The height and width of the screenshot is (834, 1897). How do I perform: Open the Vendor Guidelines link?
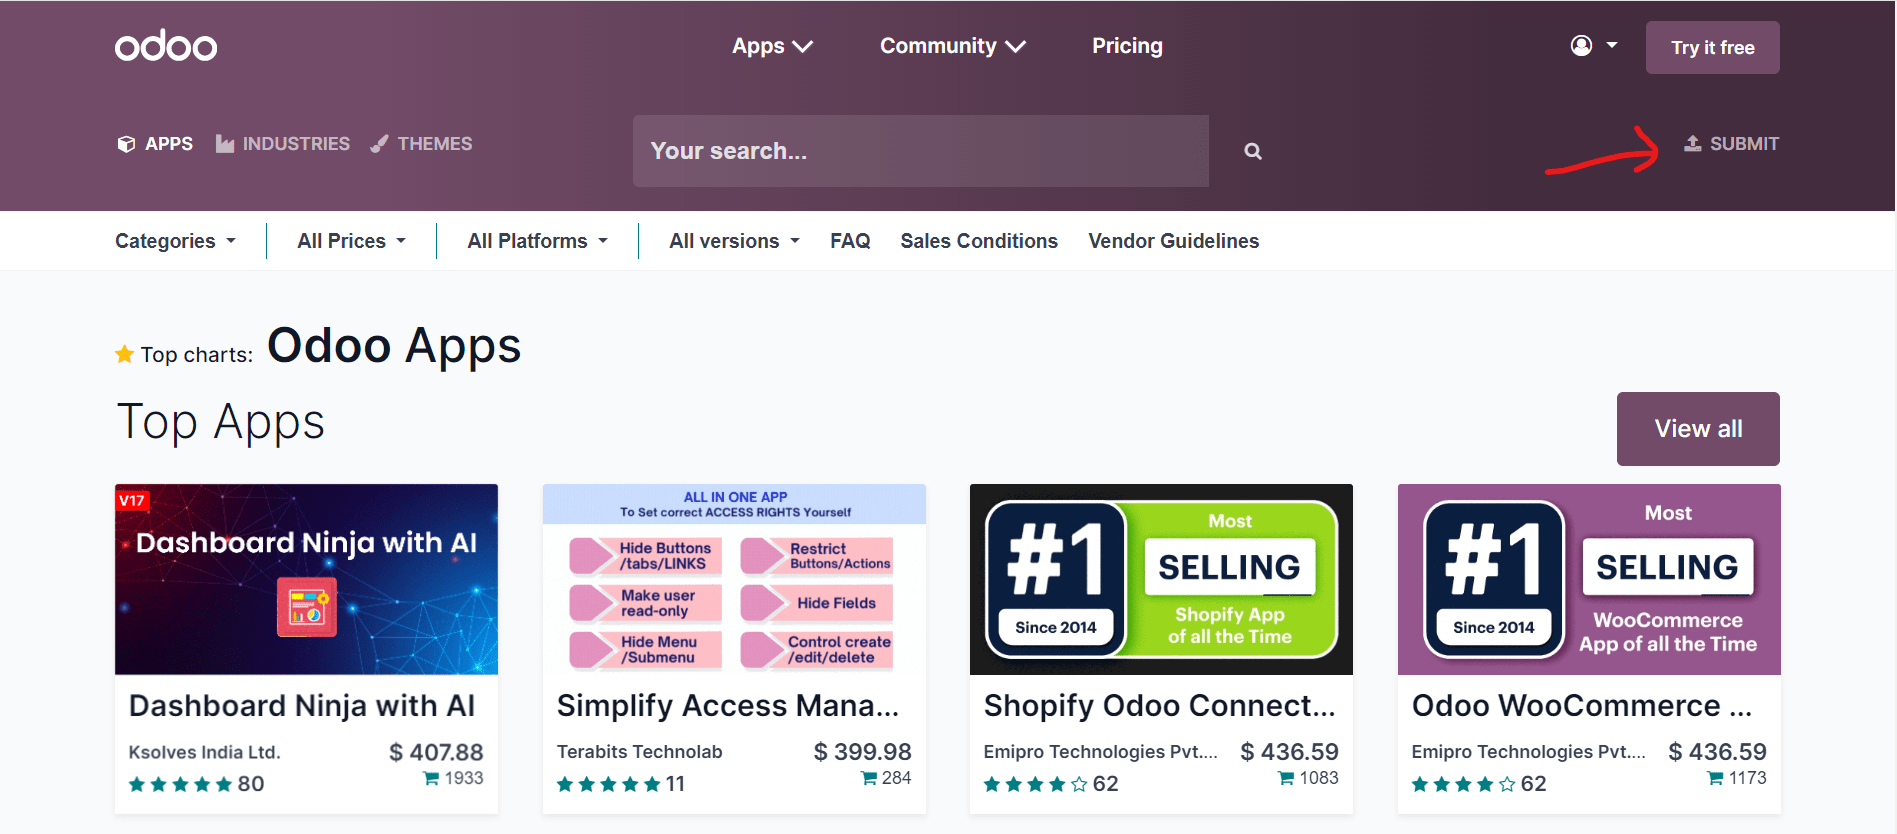point(1173,241)
